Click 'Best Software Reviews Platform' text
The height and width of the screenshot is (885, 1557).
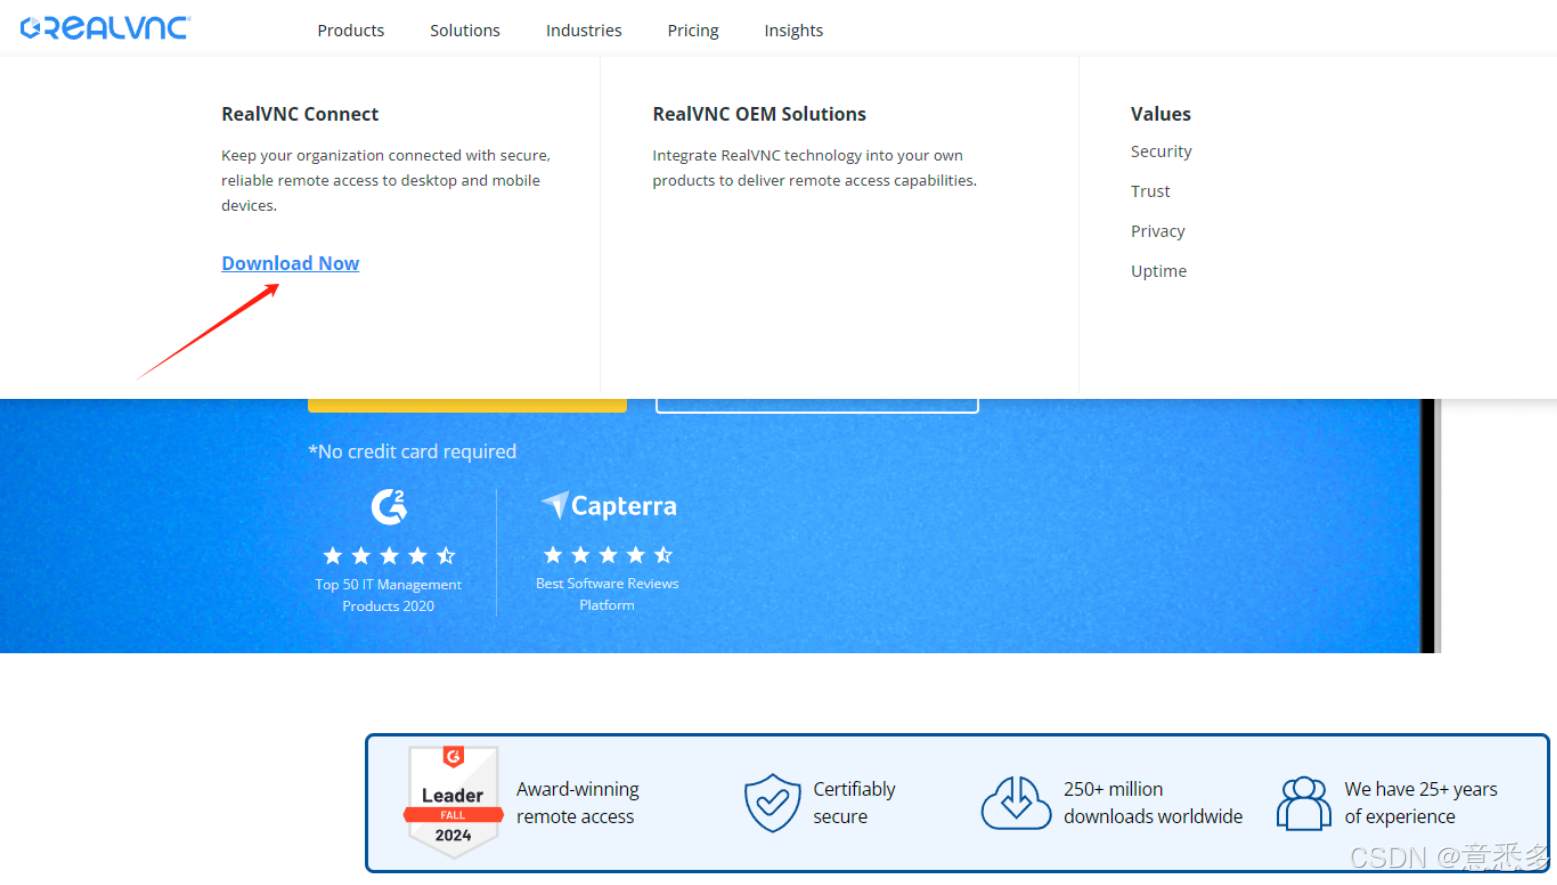click(x=607, y=594)
